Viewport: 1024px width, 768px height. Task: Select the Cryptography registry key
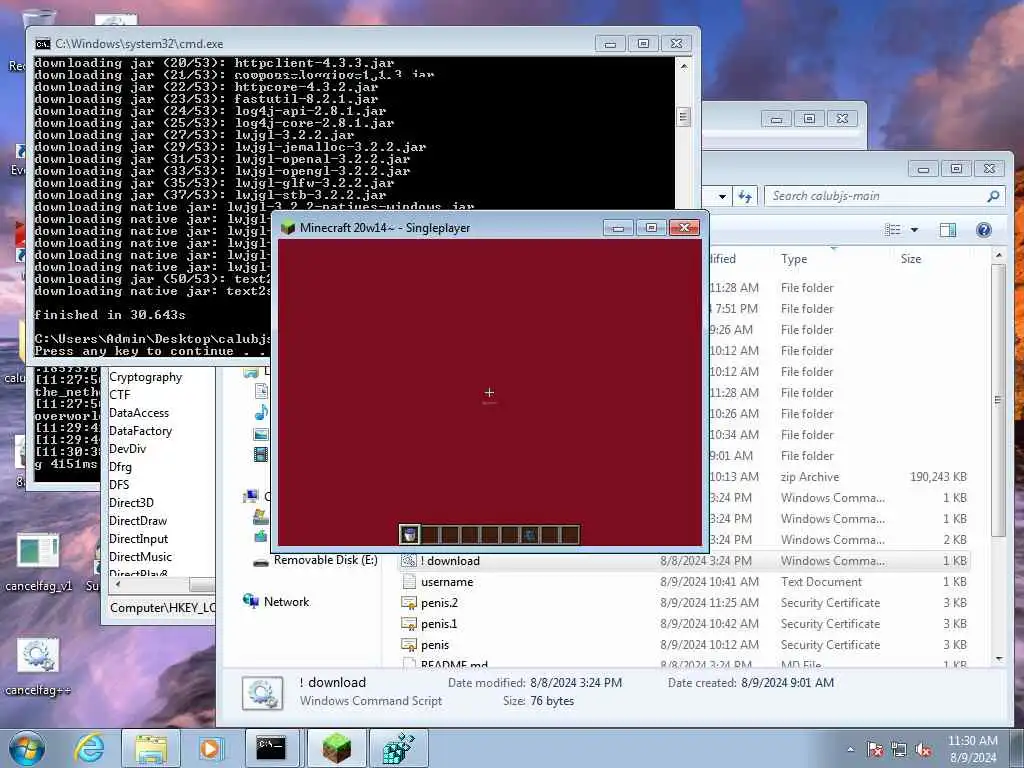pos(145,377)
